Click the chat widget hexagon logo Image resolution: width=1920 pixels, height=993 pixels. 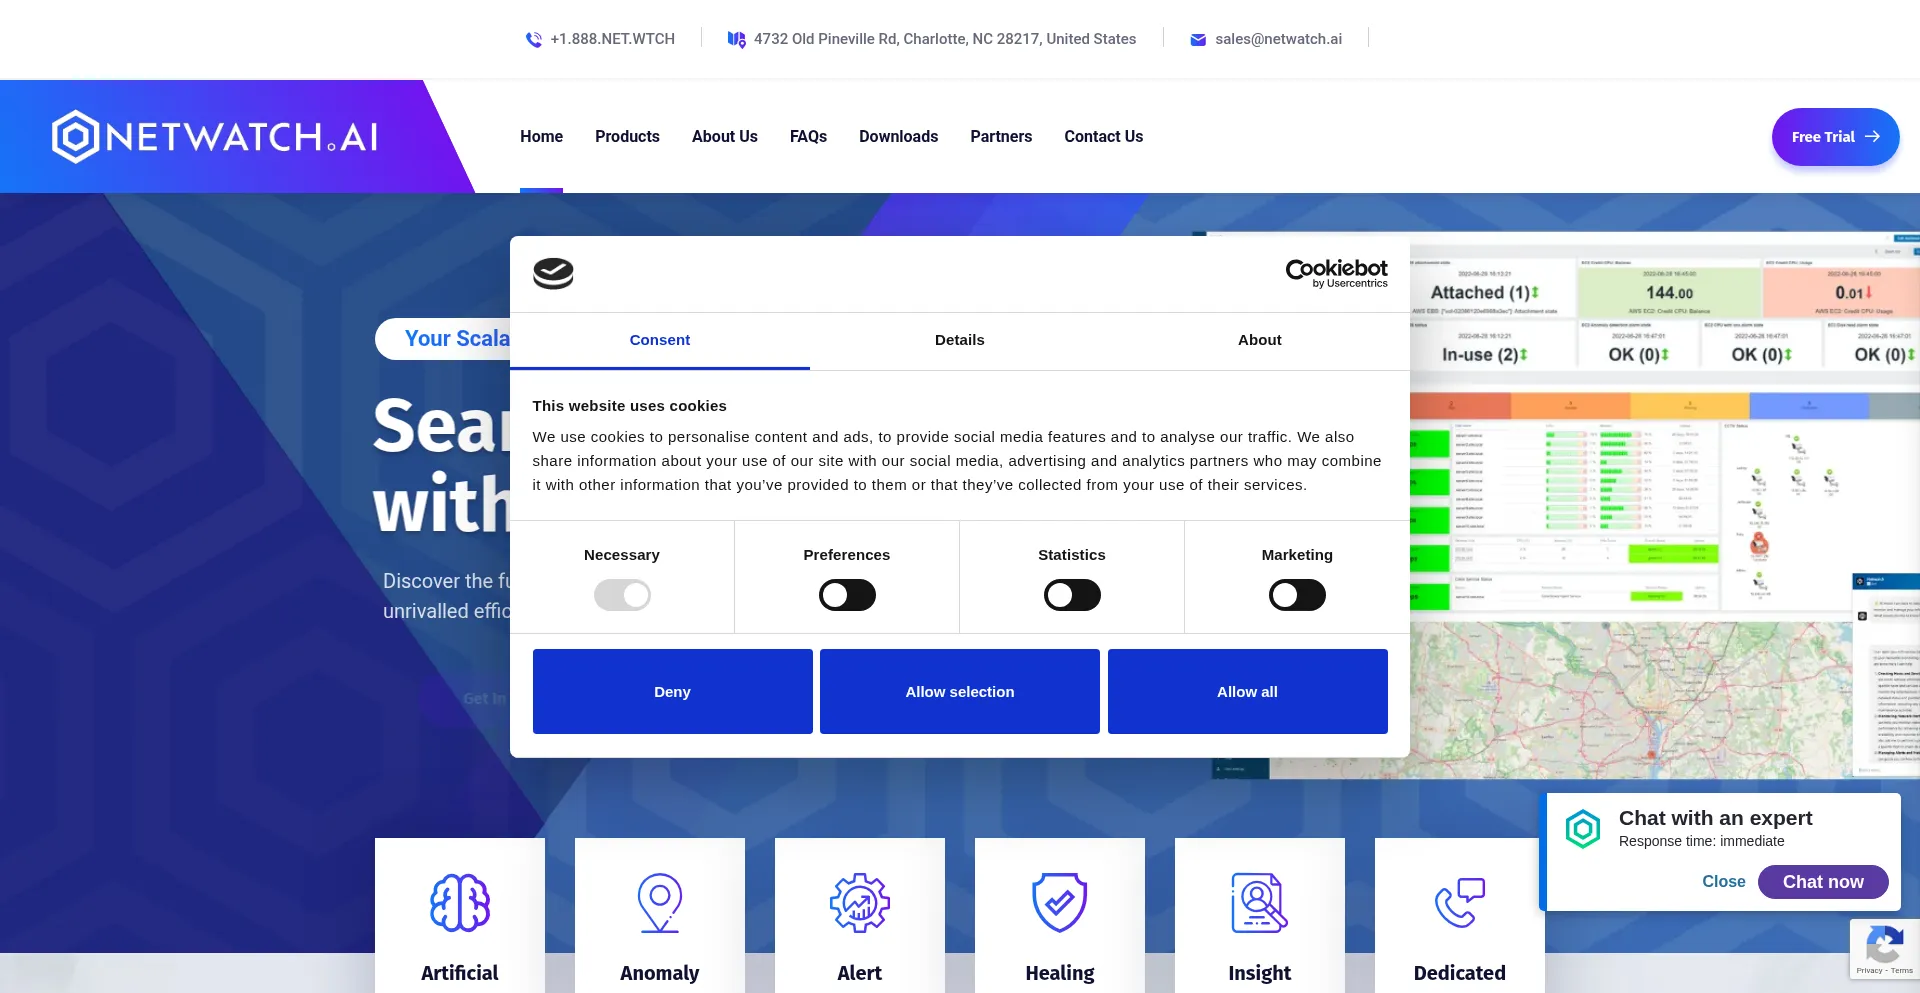click(1583, 829)
